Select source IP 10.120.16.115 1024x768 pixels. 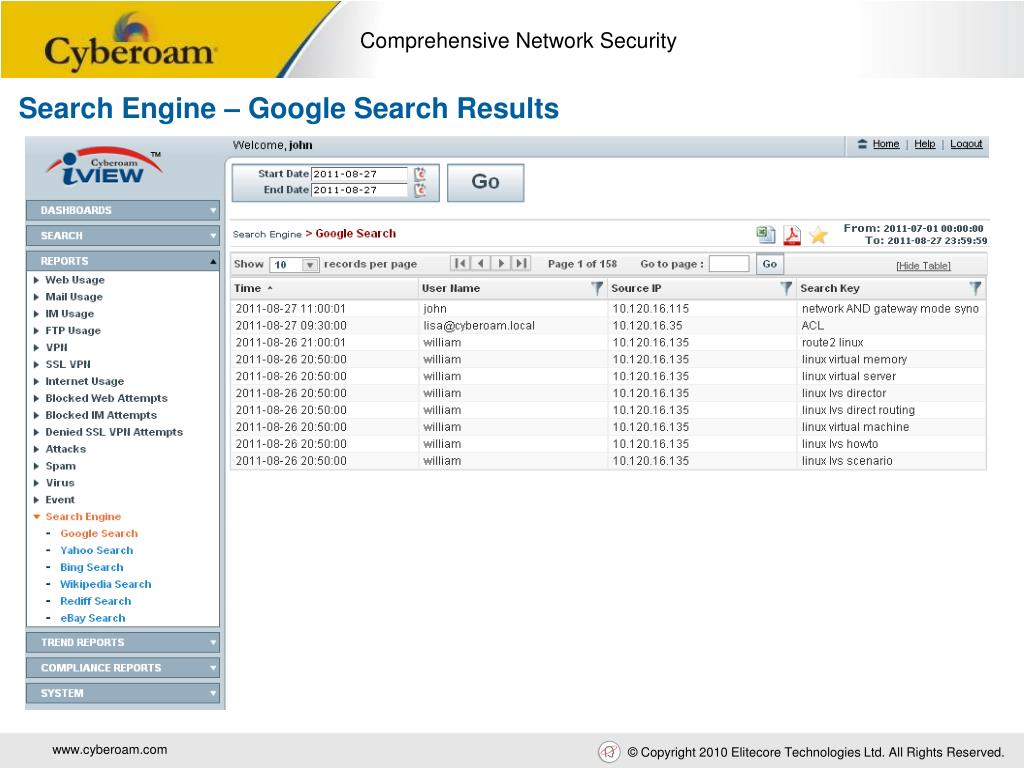pos(650,309)
